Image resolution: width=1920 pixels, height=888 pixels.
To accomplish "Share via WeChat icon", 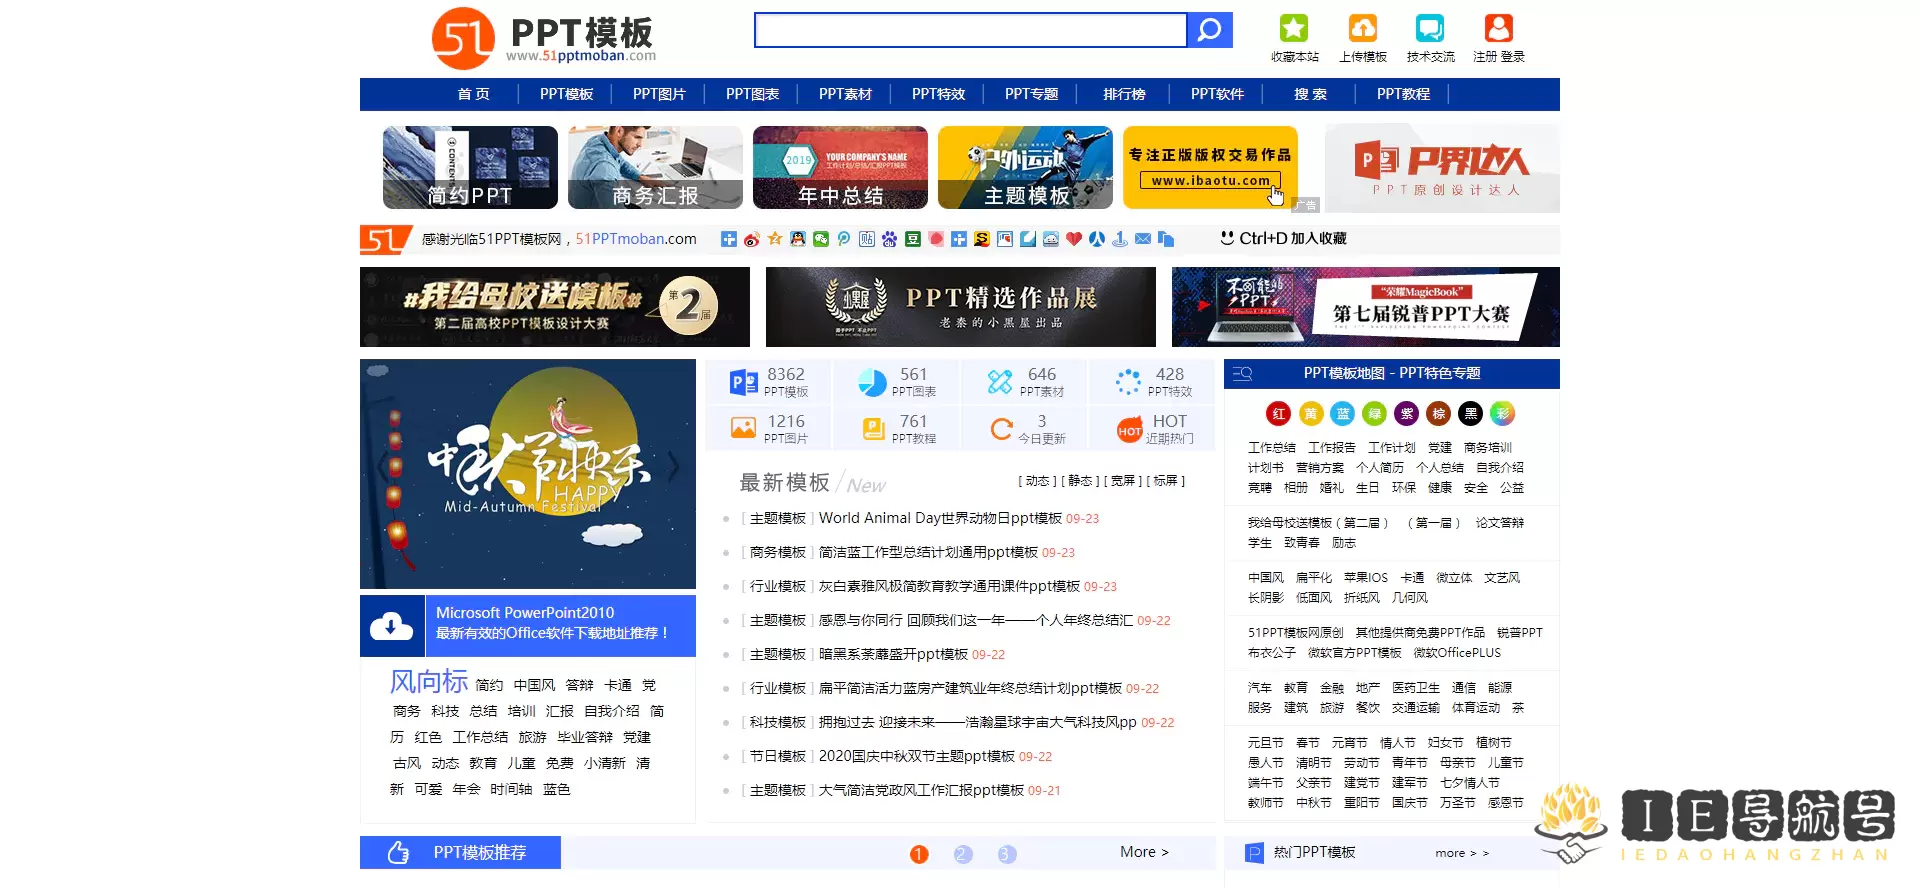I will (x=821, y=239).
